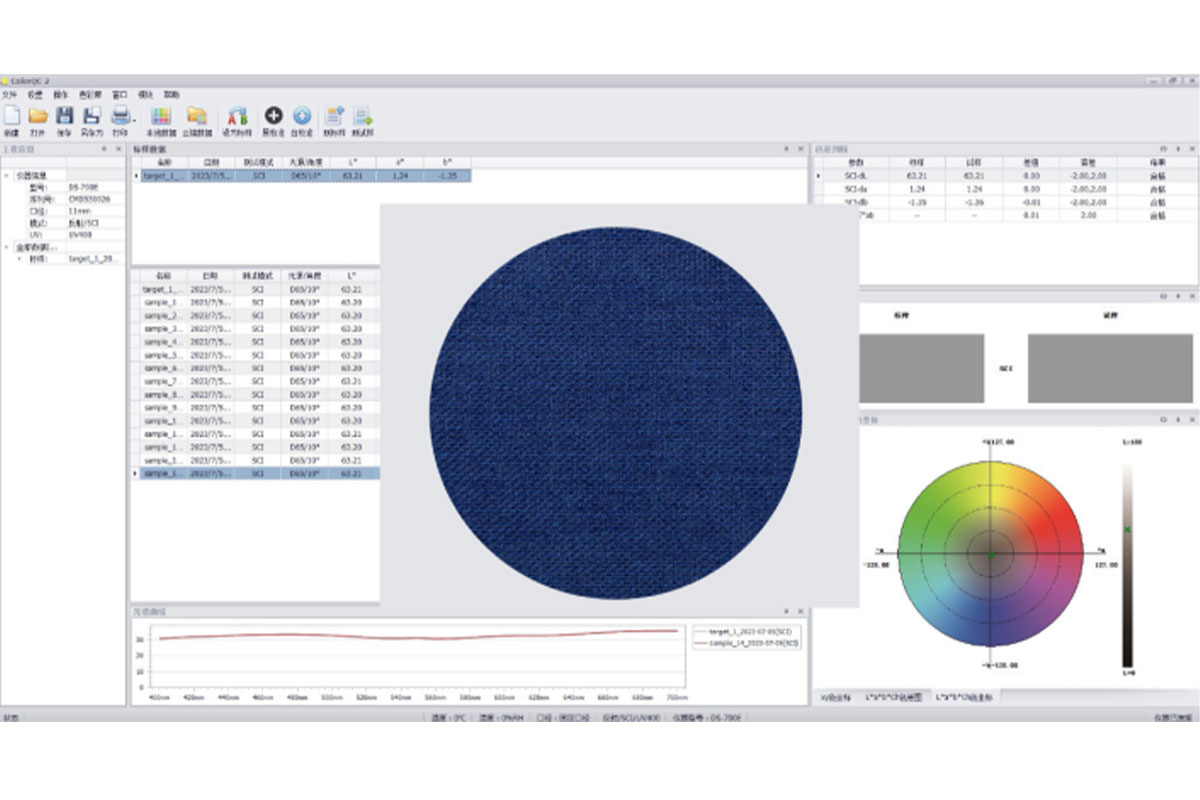
Task: Click the Print toolbar icon
Action: click(120, 116)
